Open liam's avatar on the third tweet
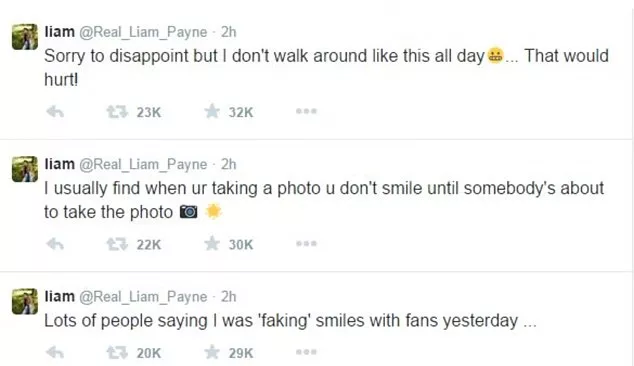Image resolution: width=634 pixels, height=366 pixels. click(x=25, y=301)
